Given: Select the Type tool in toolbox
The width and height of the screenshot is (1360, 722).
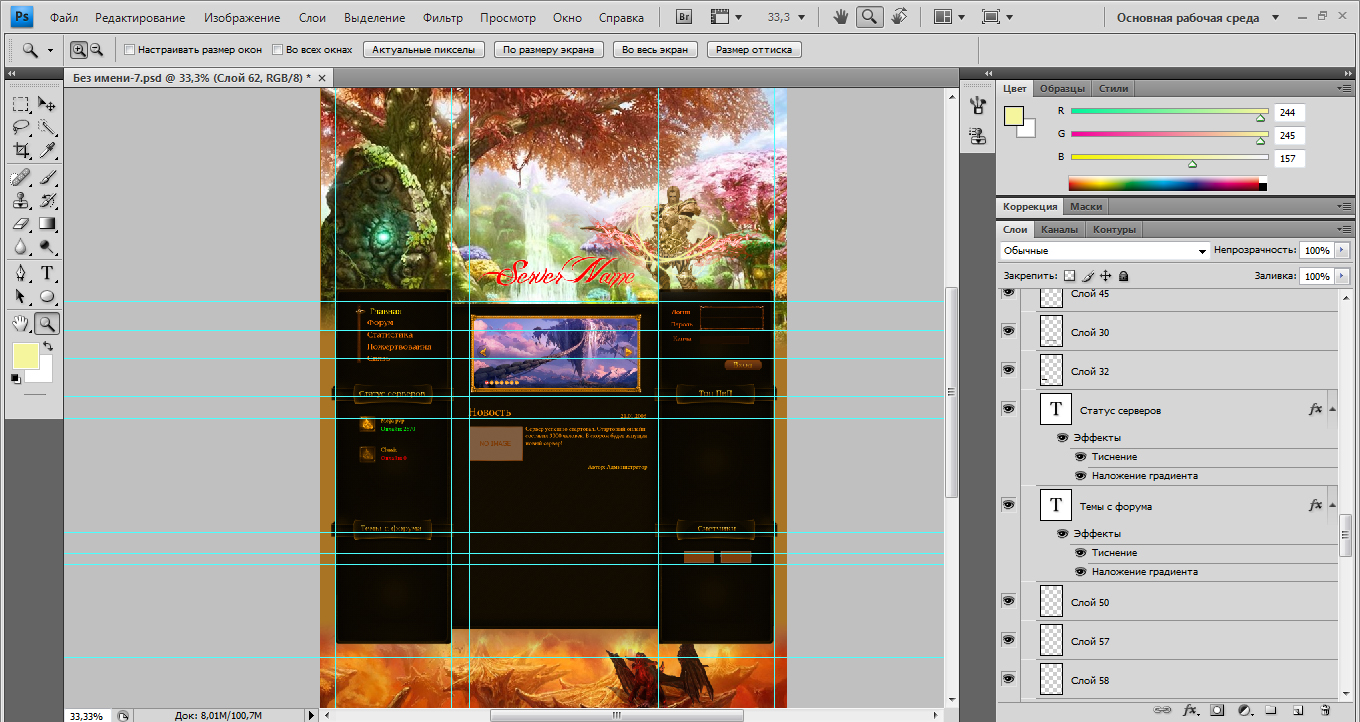Looking at the screenshot, I should coord(47,273).
